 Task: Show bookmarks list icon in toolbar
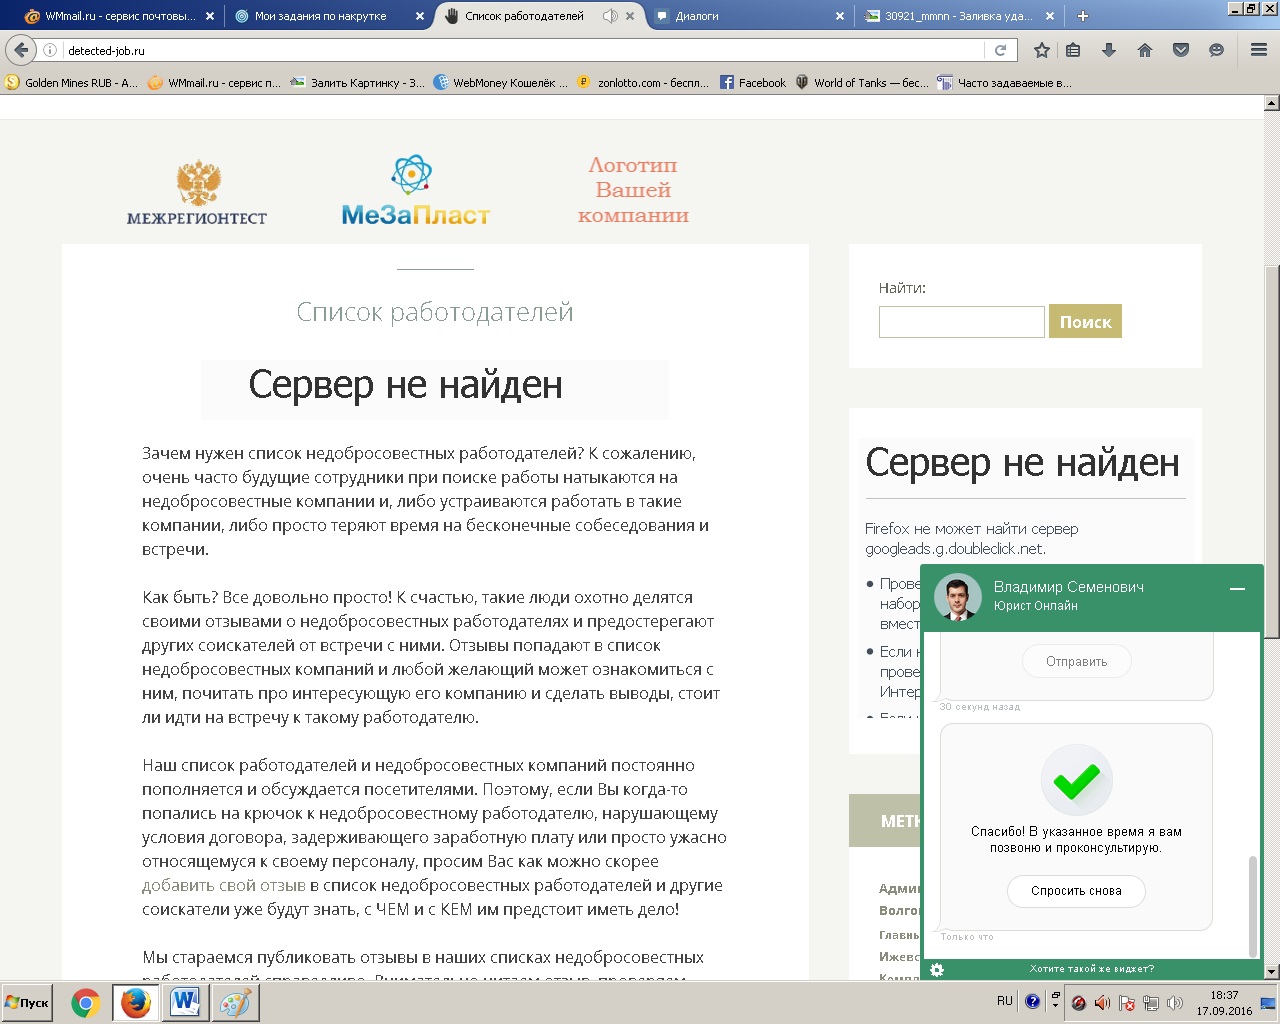pos(1073,50)
